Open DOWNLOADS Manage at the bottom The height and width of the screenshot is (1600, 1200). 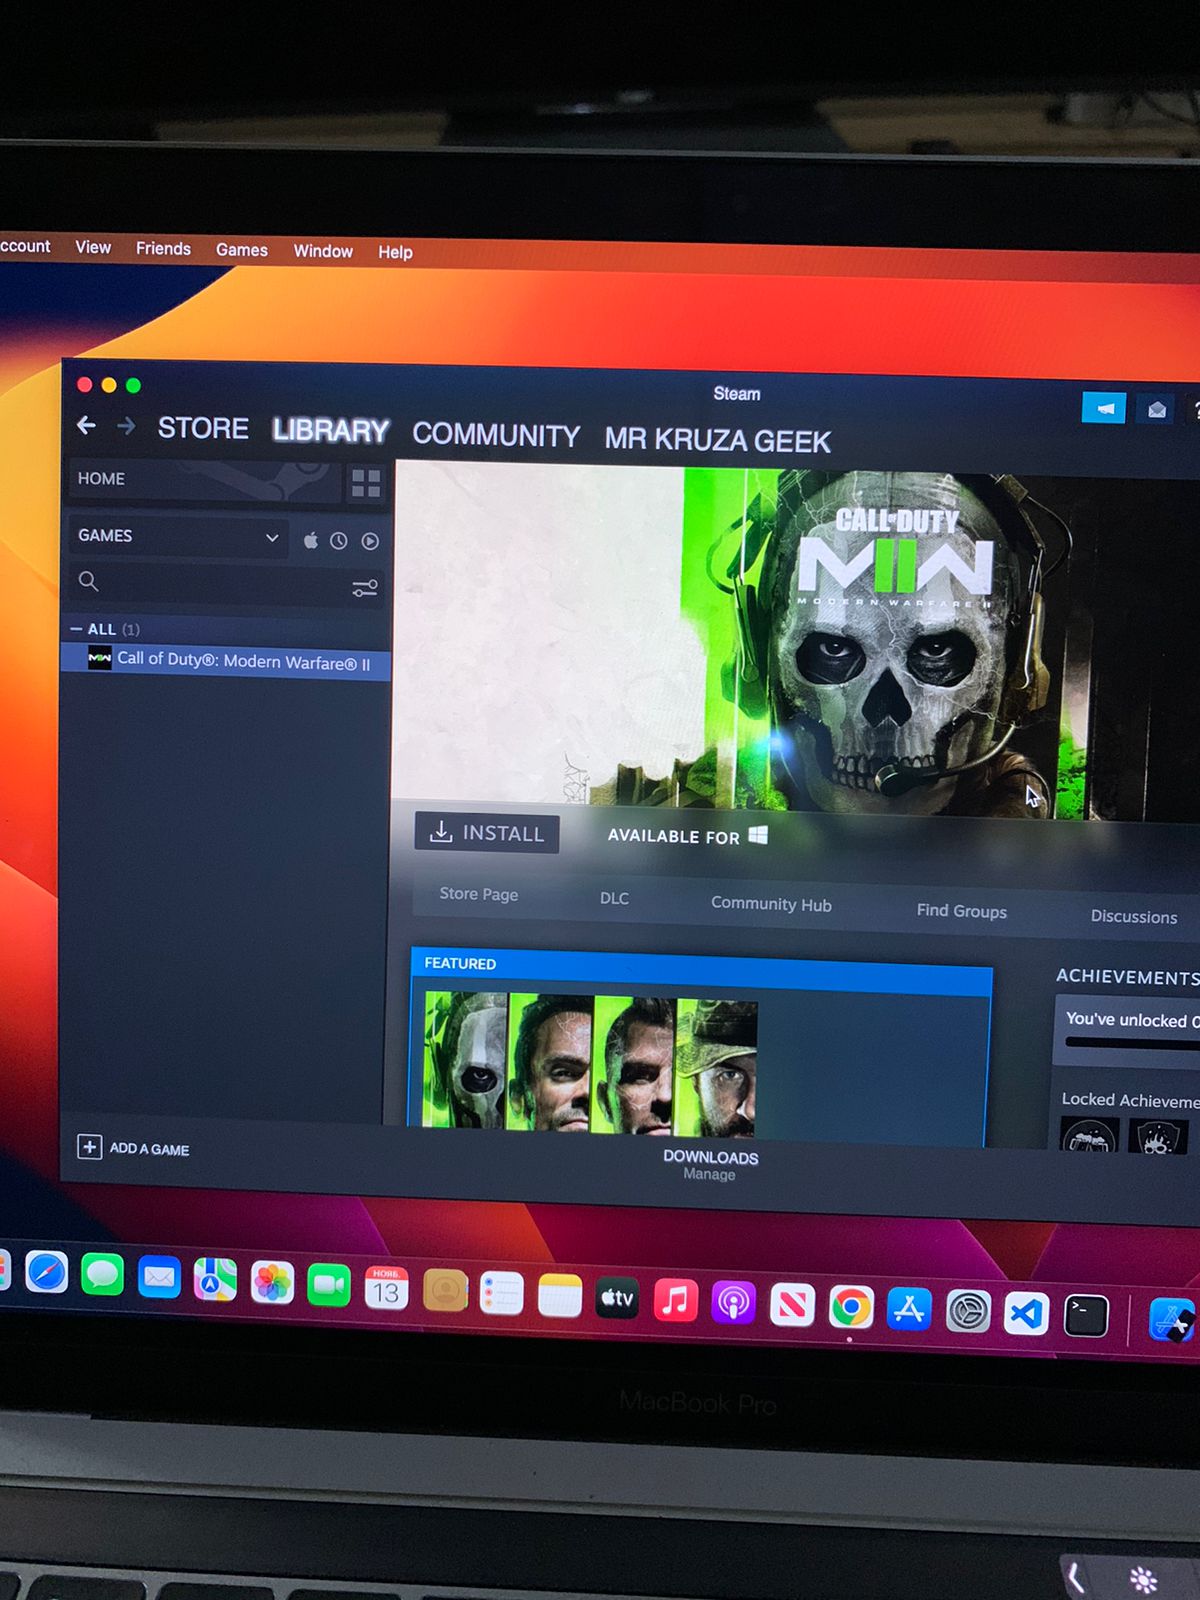pyautogui.click(x=710, y=1165)
